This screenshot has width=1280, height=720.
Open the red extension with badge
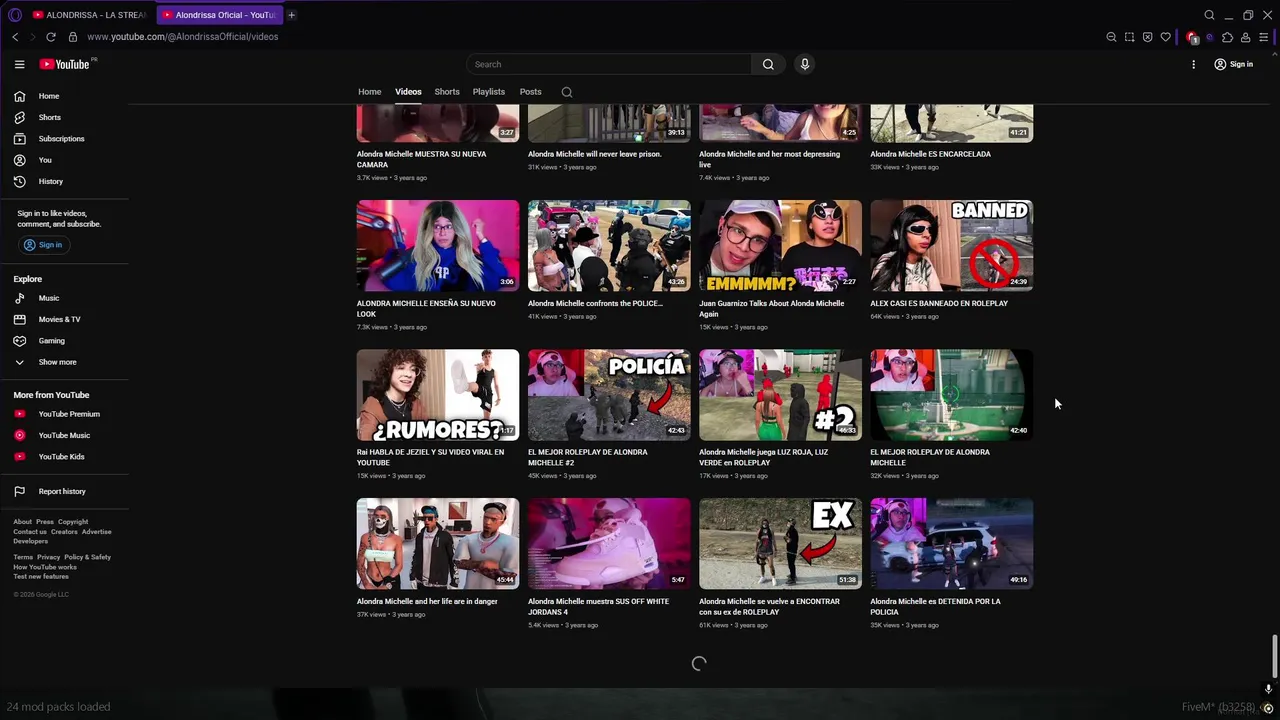click(1192, 37)
